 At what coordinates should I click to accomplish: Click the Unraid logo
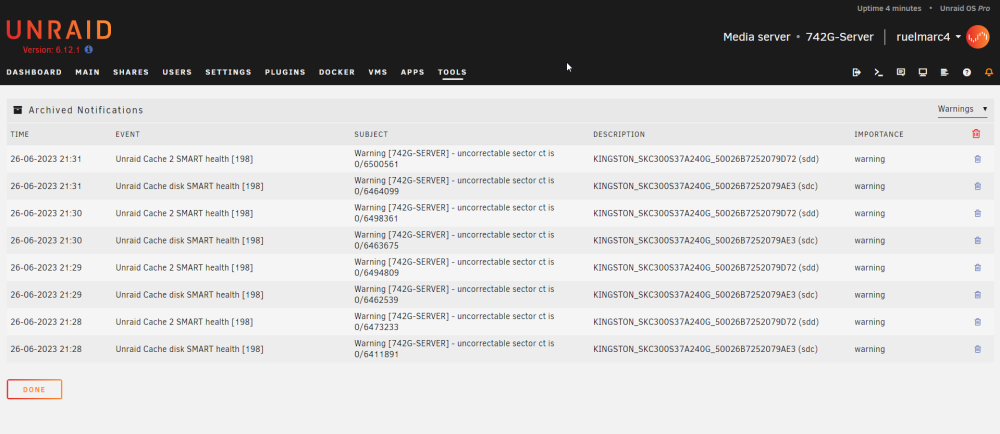pyautogui.click(x=59, y=31)
